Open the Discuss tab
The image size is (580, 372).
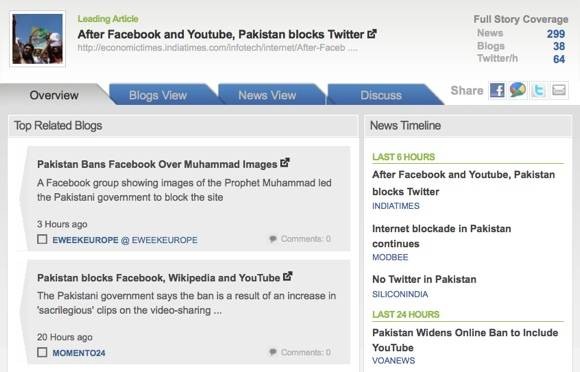tap(381, 95)
